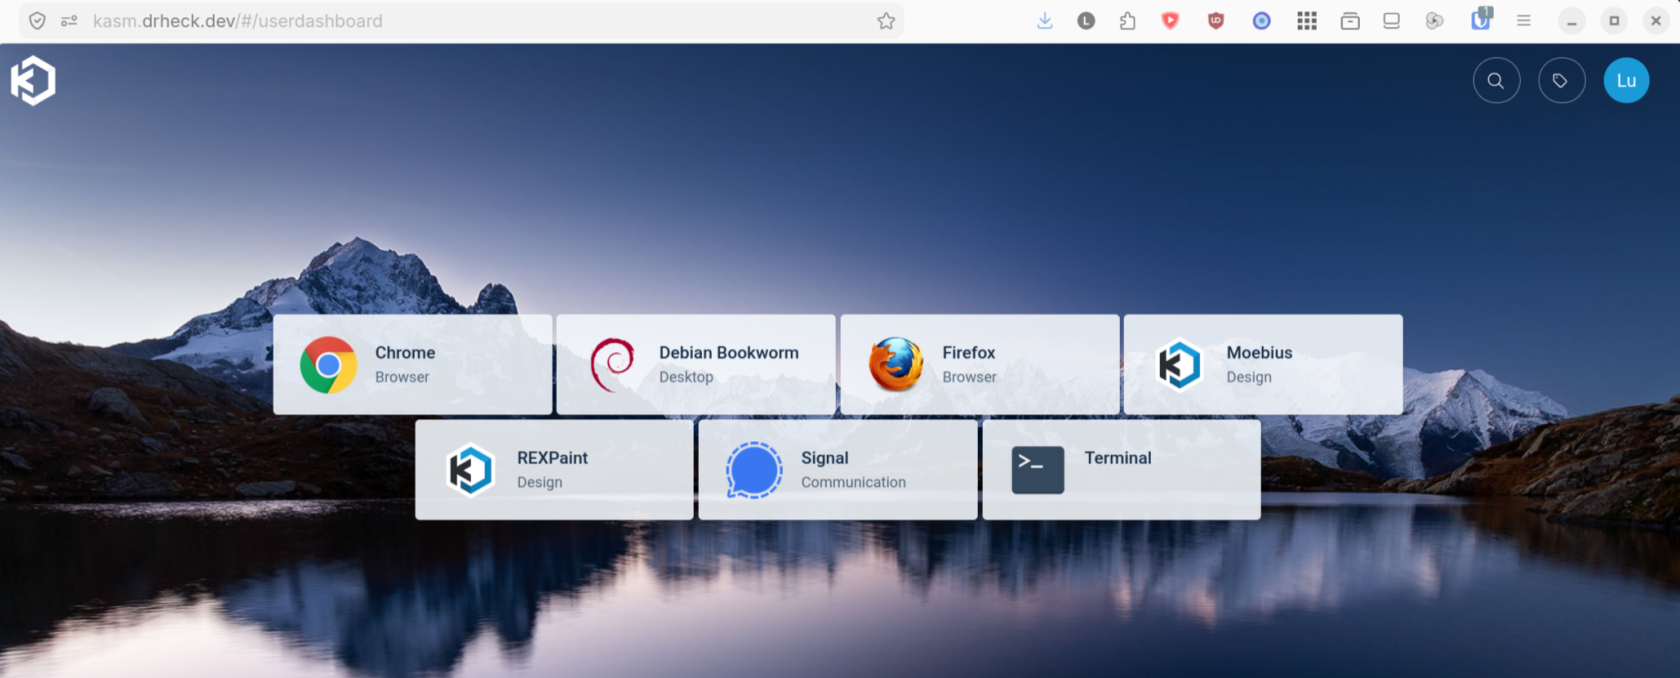Open the browser extensions puzzle icon

click(x=1127, y=21)
